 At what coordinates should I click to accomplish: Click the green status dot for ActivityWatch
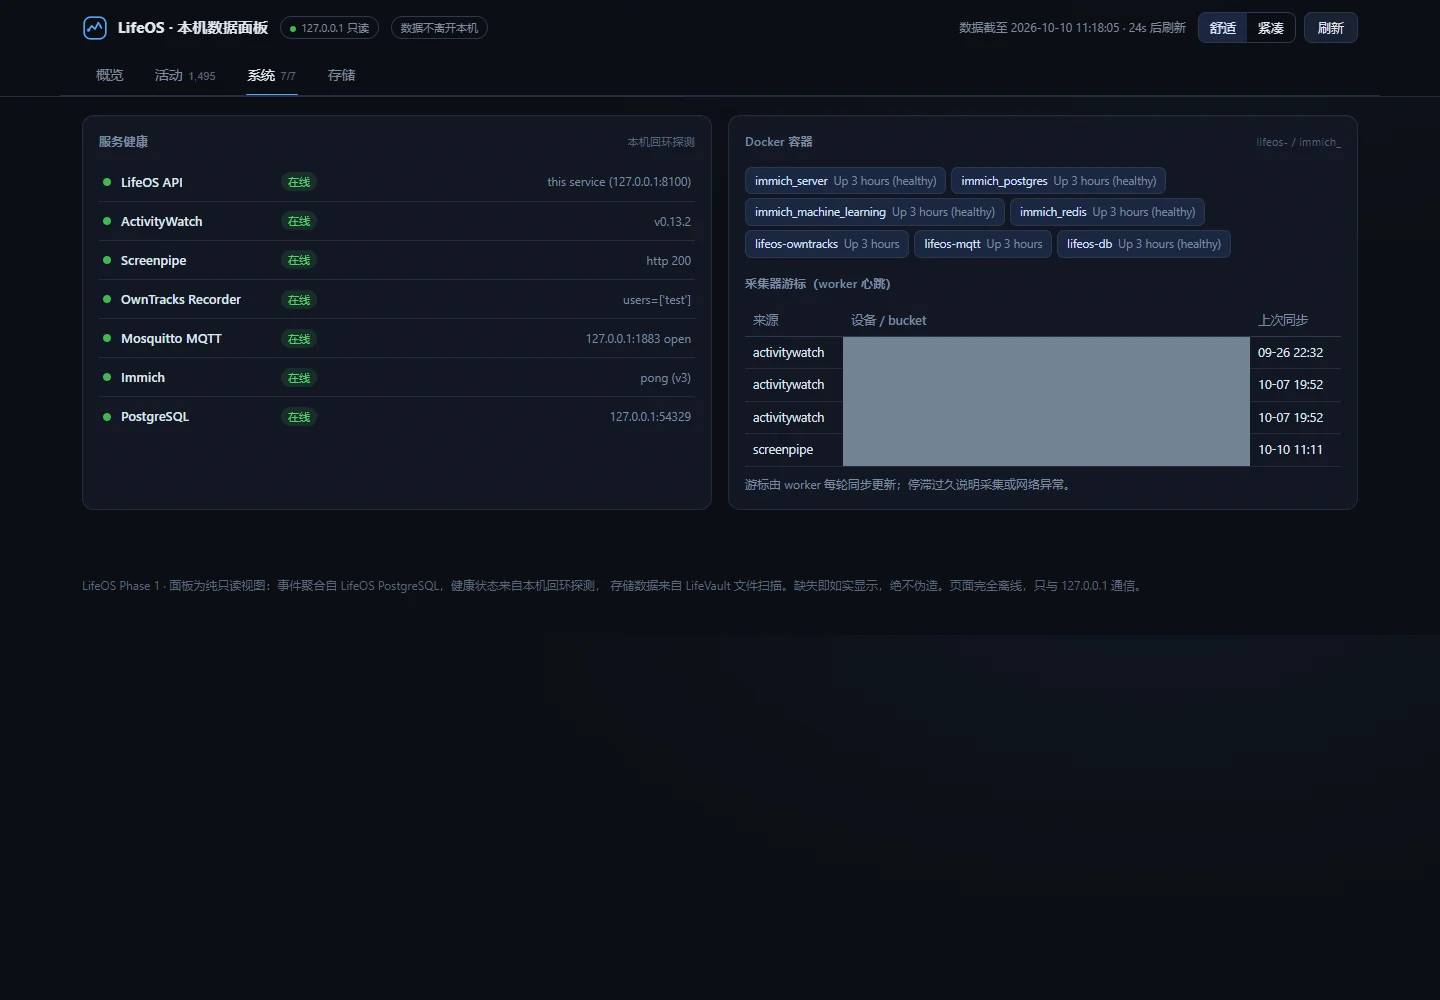coord(107,221)
